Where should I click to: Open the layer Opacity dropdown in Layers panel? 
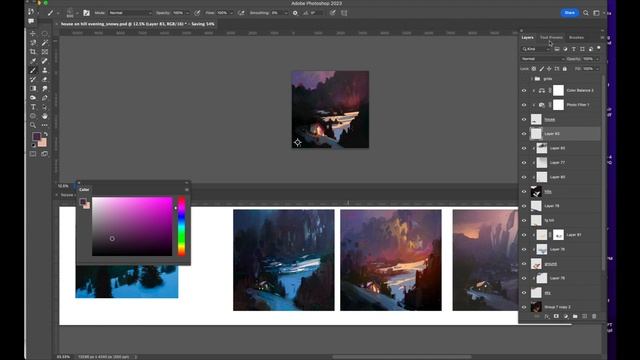(x=597, y=59)
